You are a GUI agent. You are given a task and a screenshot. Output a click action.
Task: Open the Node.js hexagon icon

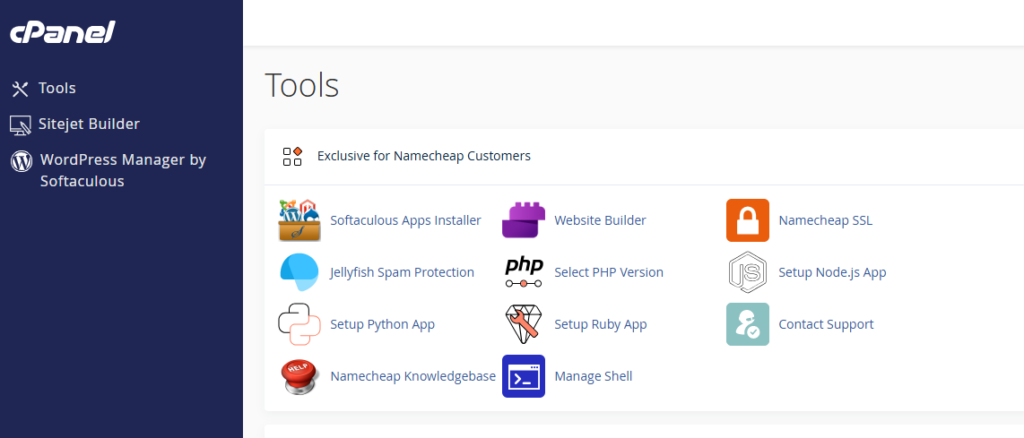point(747,272)
